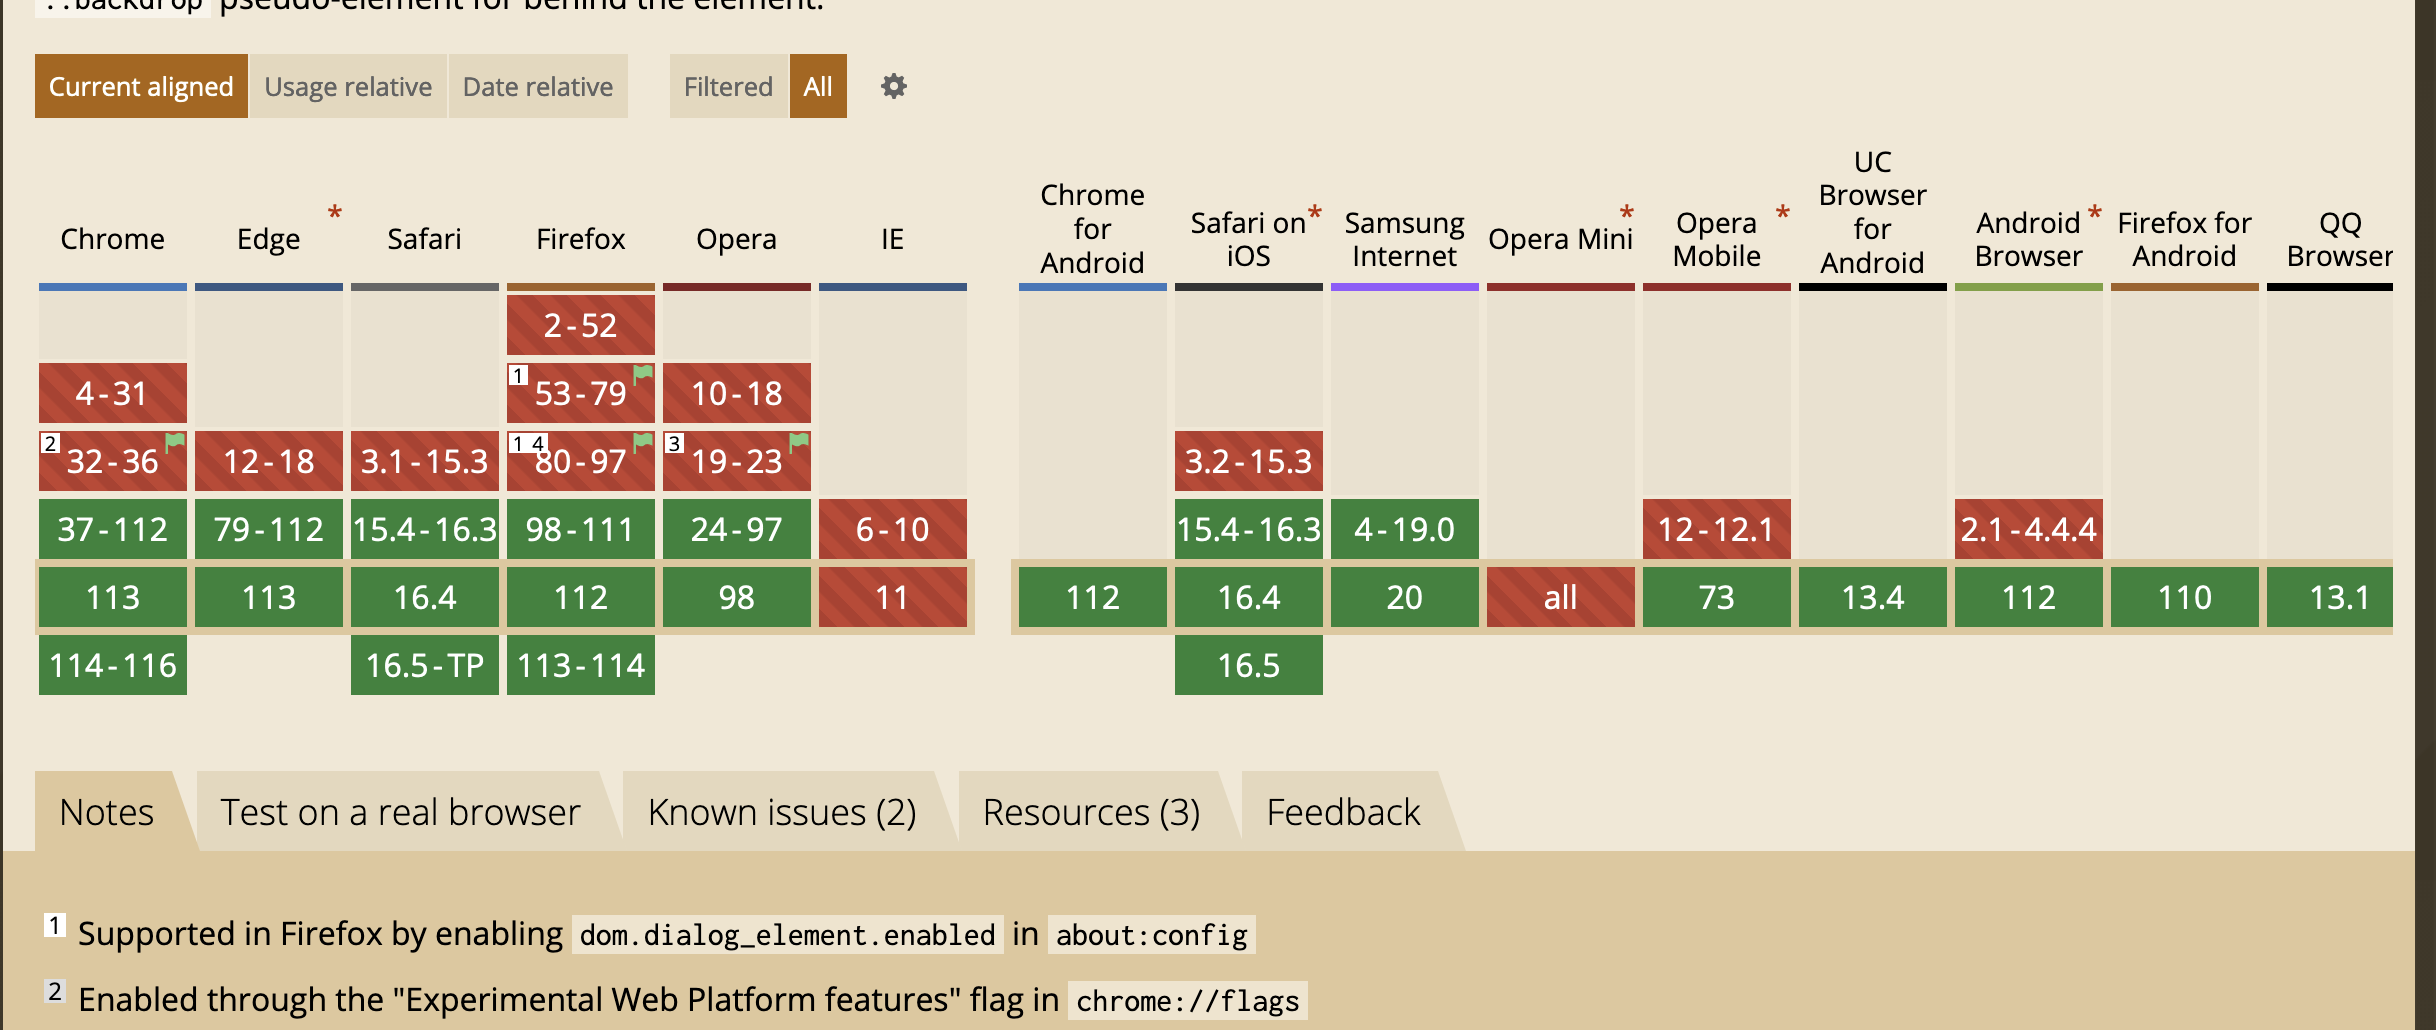The height and width of the screenshot is (1030, 2436).
Task: Click the Safari column header
Action: click(x=424, y=239)
